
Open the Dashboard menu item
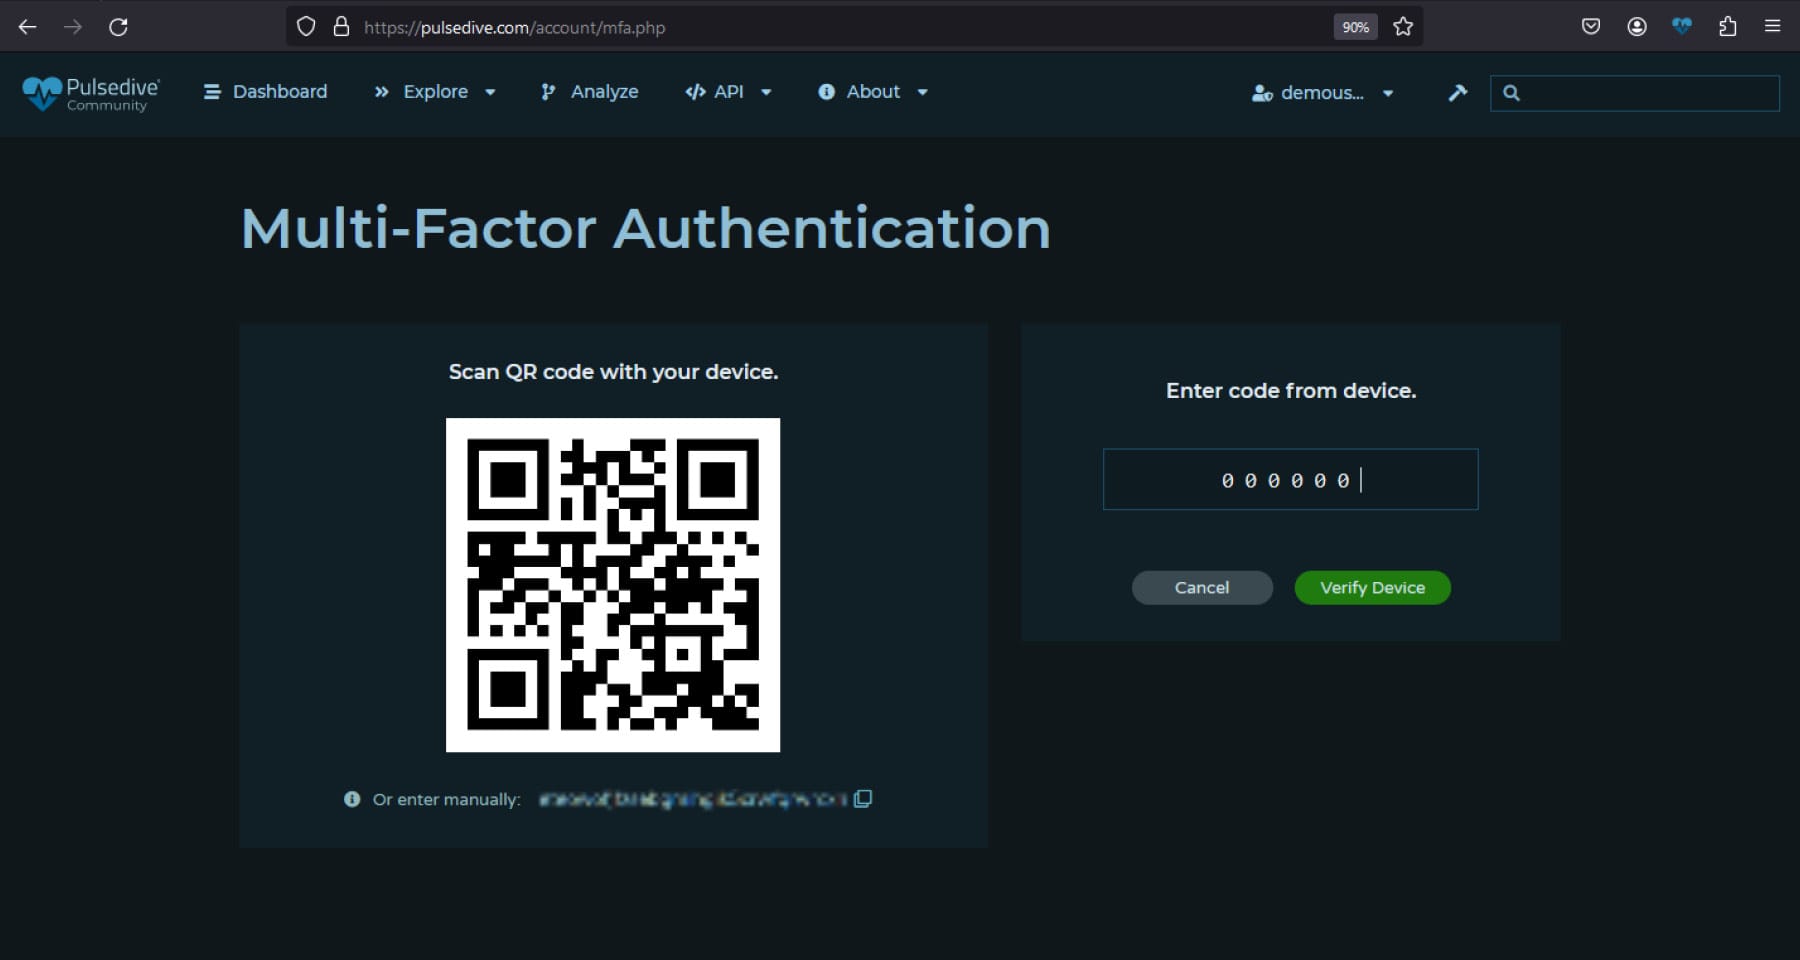265,92
